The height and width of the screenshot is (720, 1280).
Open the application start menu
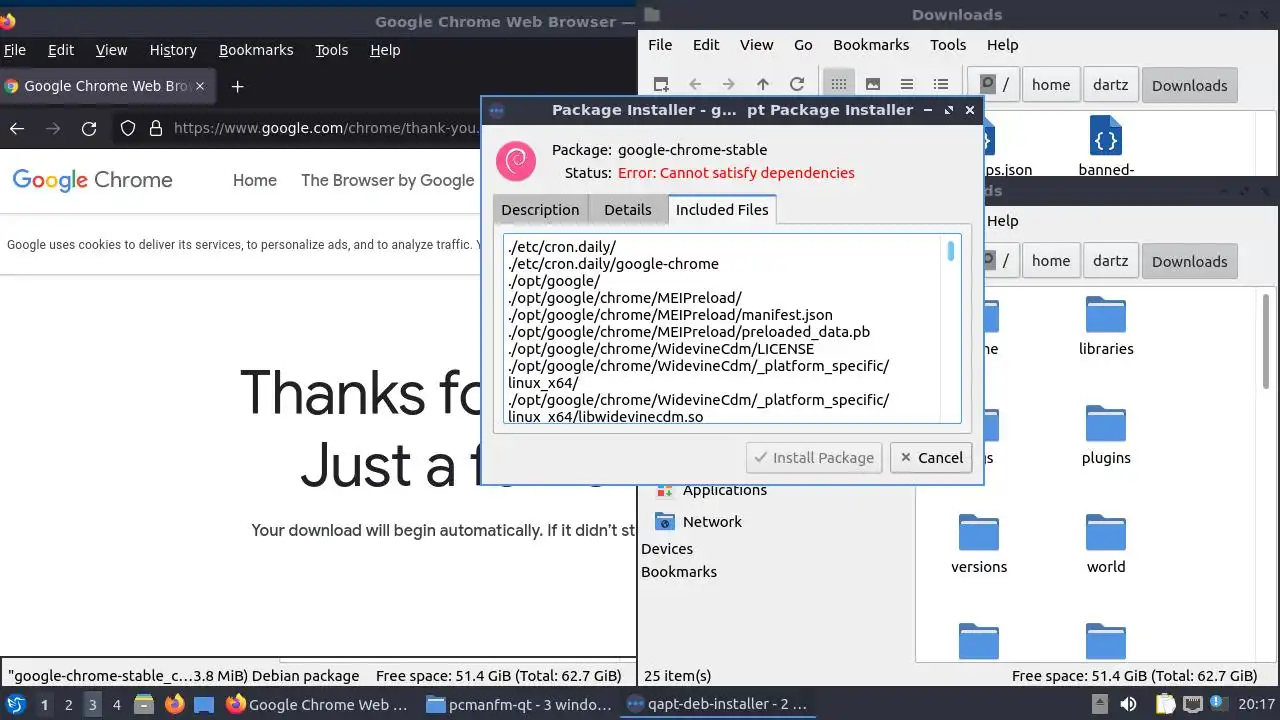pyautogui.click(x=16, y=704)
